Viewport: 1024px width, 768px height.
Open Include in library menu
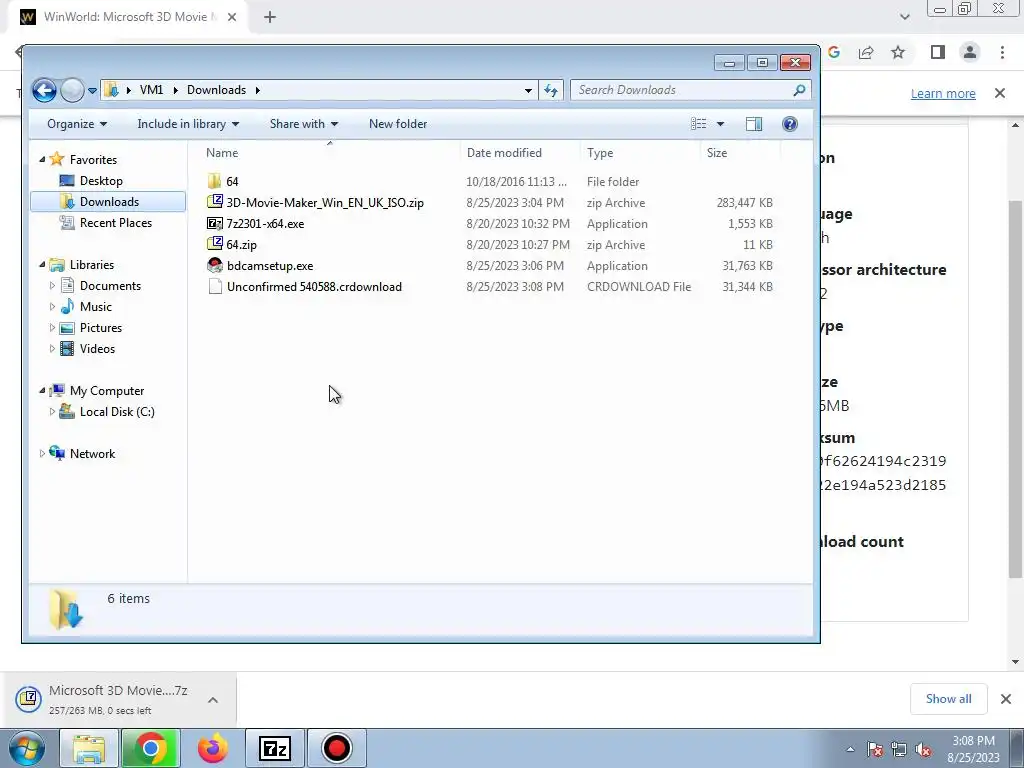click(188, 124)
